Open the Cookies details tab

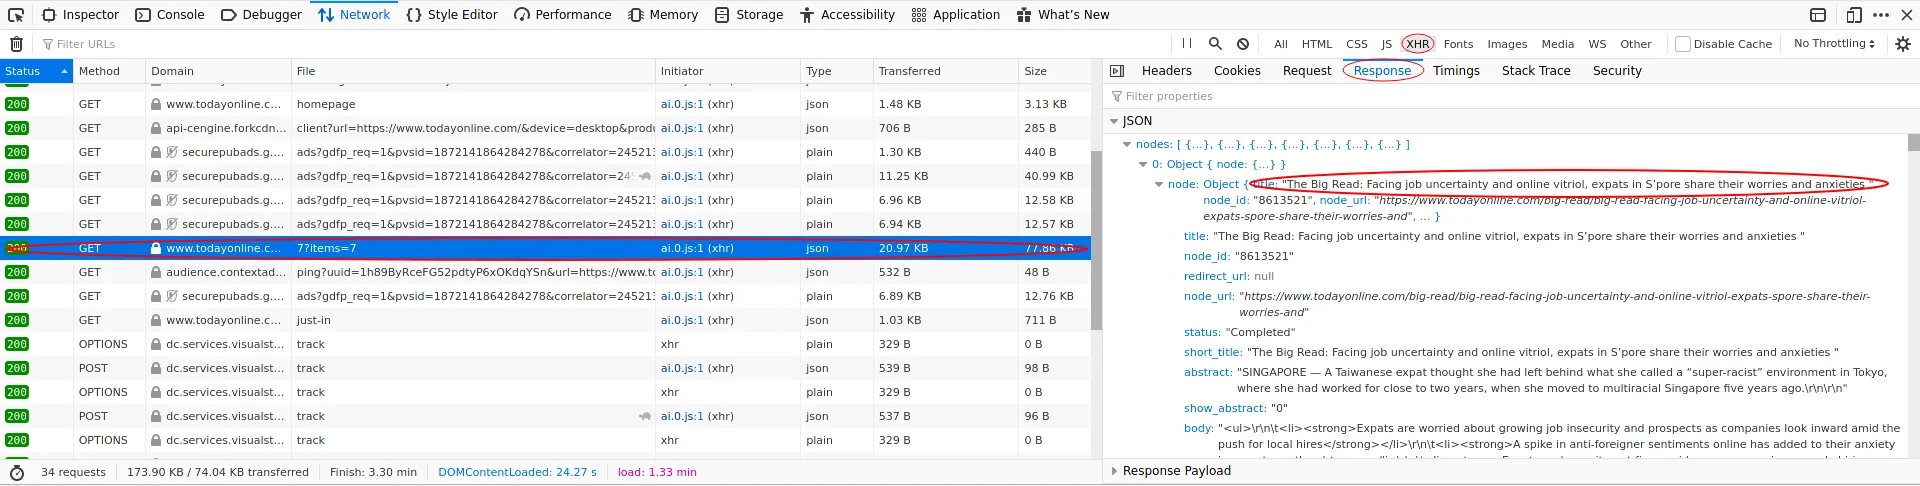click(1237, 71)
